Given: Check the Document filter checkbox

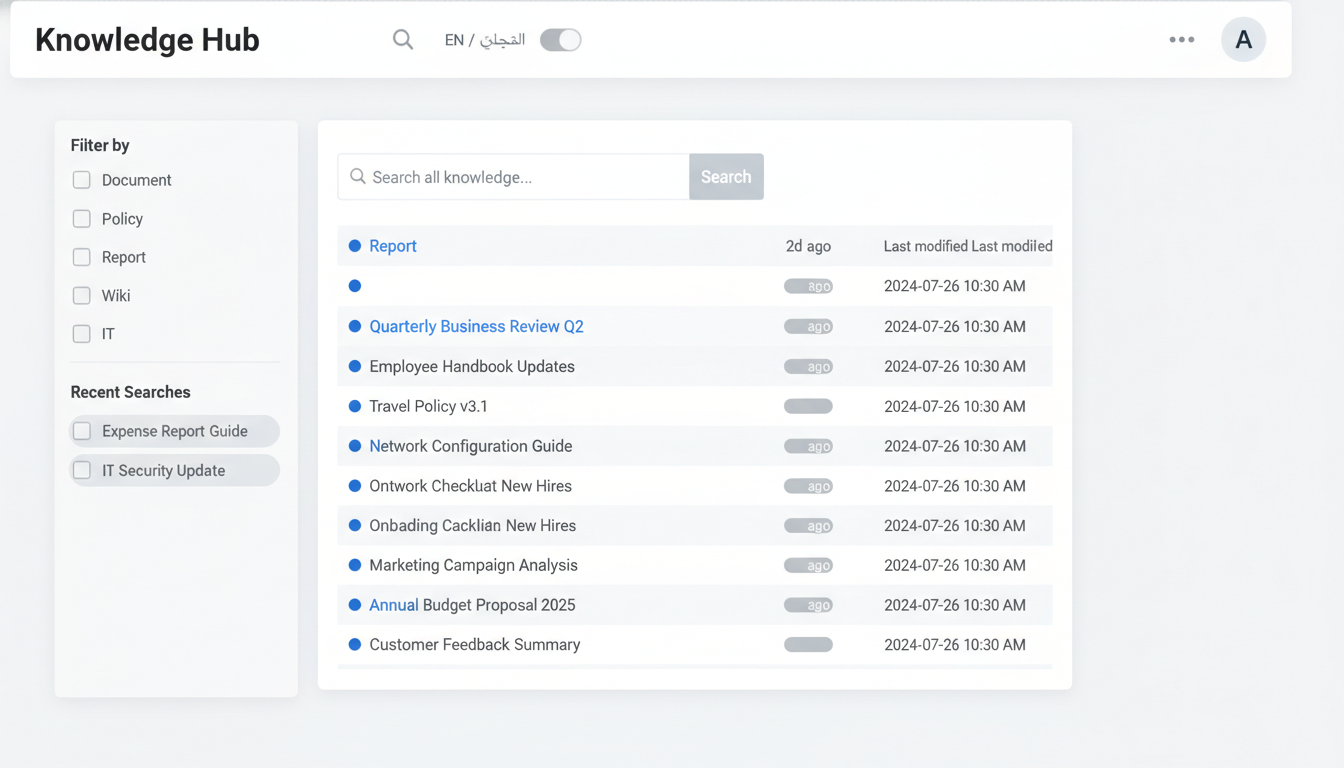Looking at the screenshot, I should pos(82,180).
